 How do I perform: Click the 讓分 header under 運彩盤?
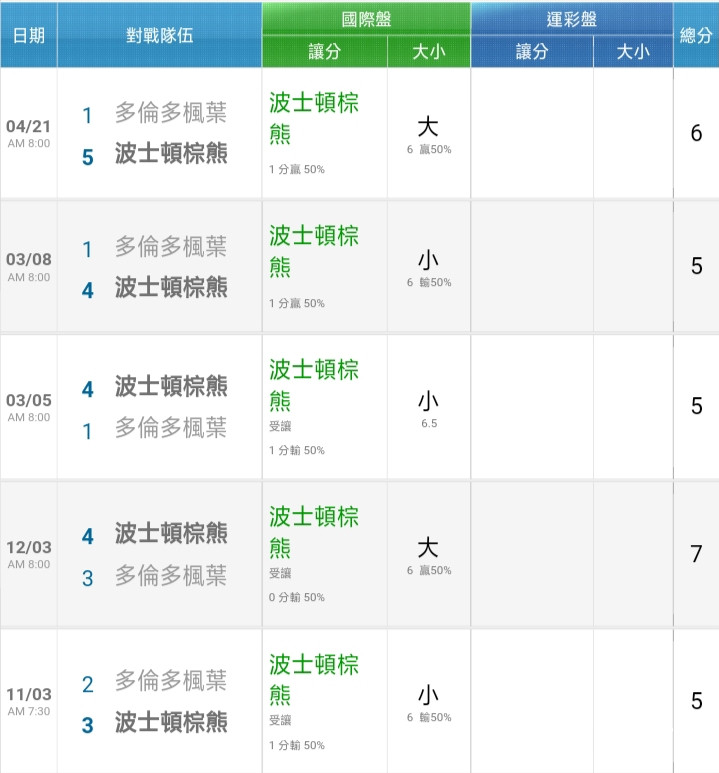click(532, 51)
